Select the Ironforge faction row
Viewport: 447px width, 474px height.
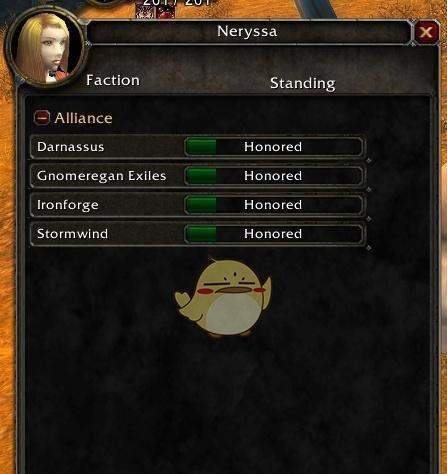click(198, 205)
